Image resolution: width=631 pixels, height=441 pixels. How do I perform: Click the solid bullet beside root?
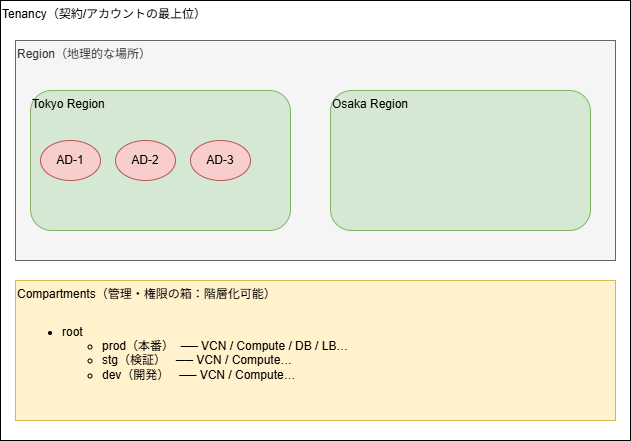pyautogui.click(x=50, y=332)
